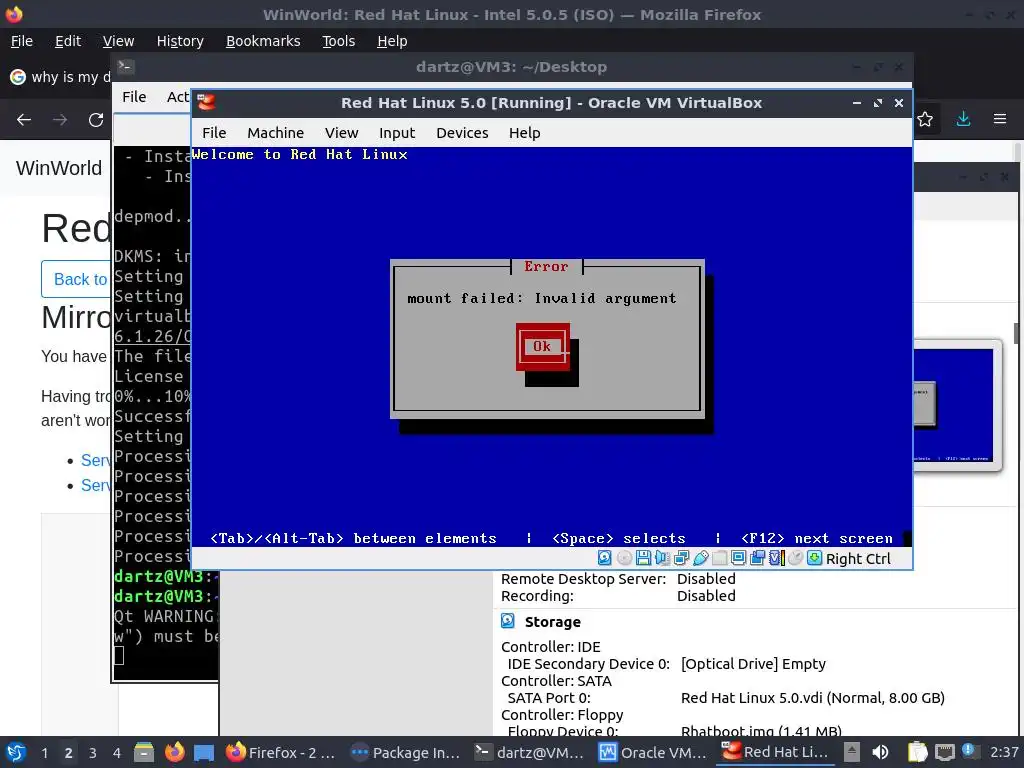Select the 'why is my d...' Firefox tab
Screen dimensions: 1024x768
click(x=60, y=77)
